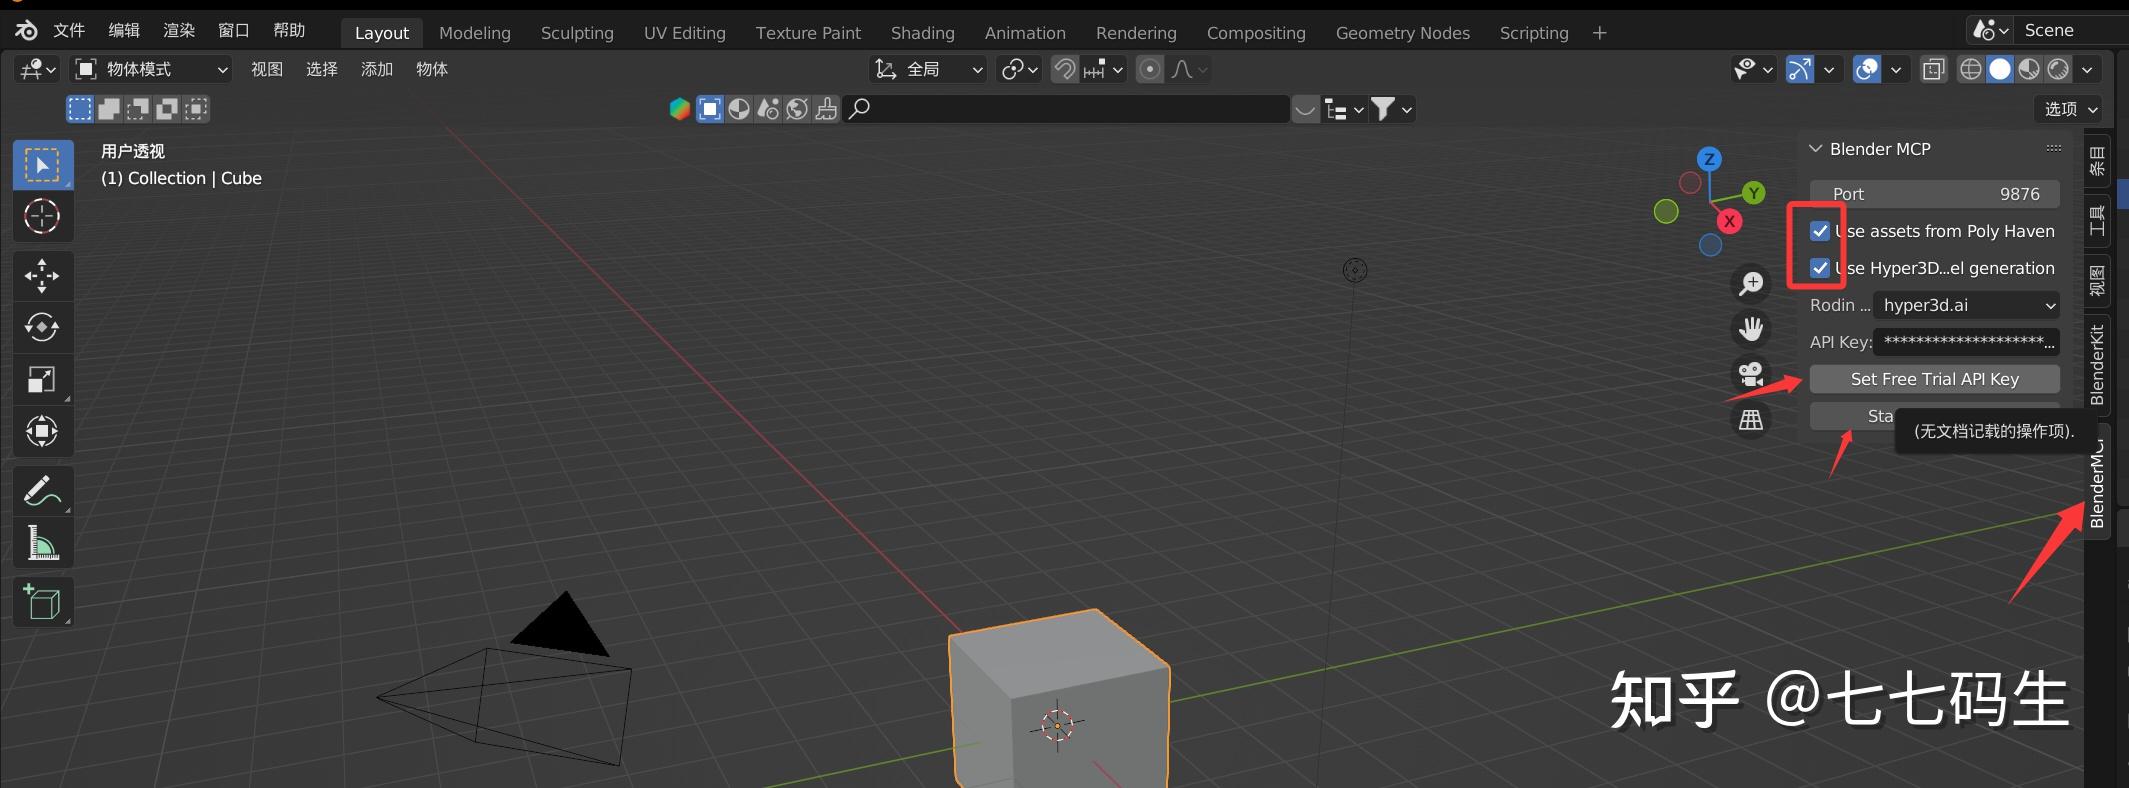Viewport: 2129px width, 788px height.
Task: Click the API Key password field
Action: pos(1966,342)
